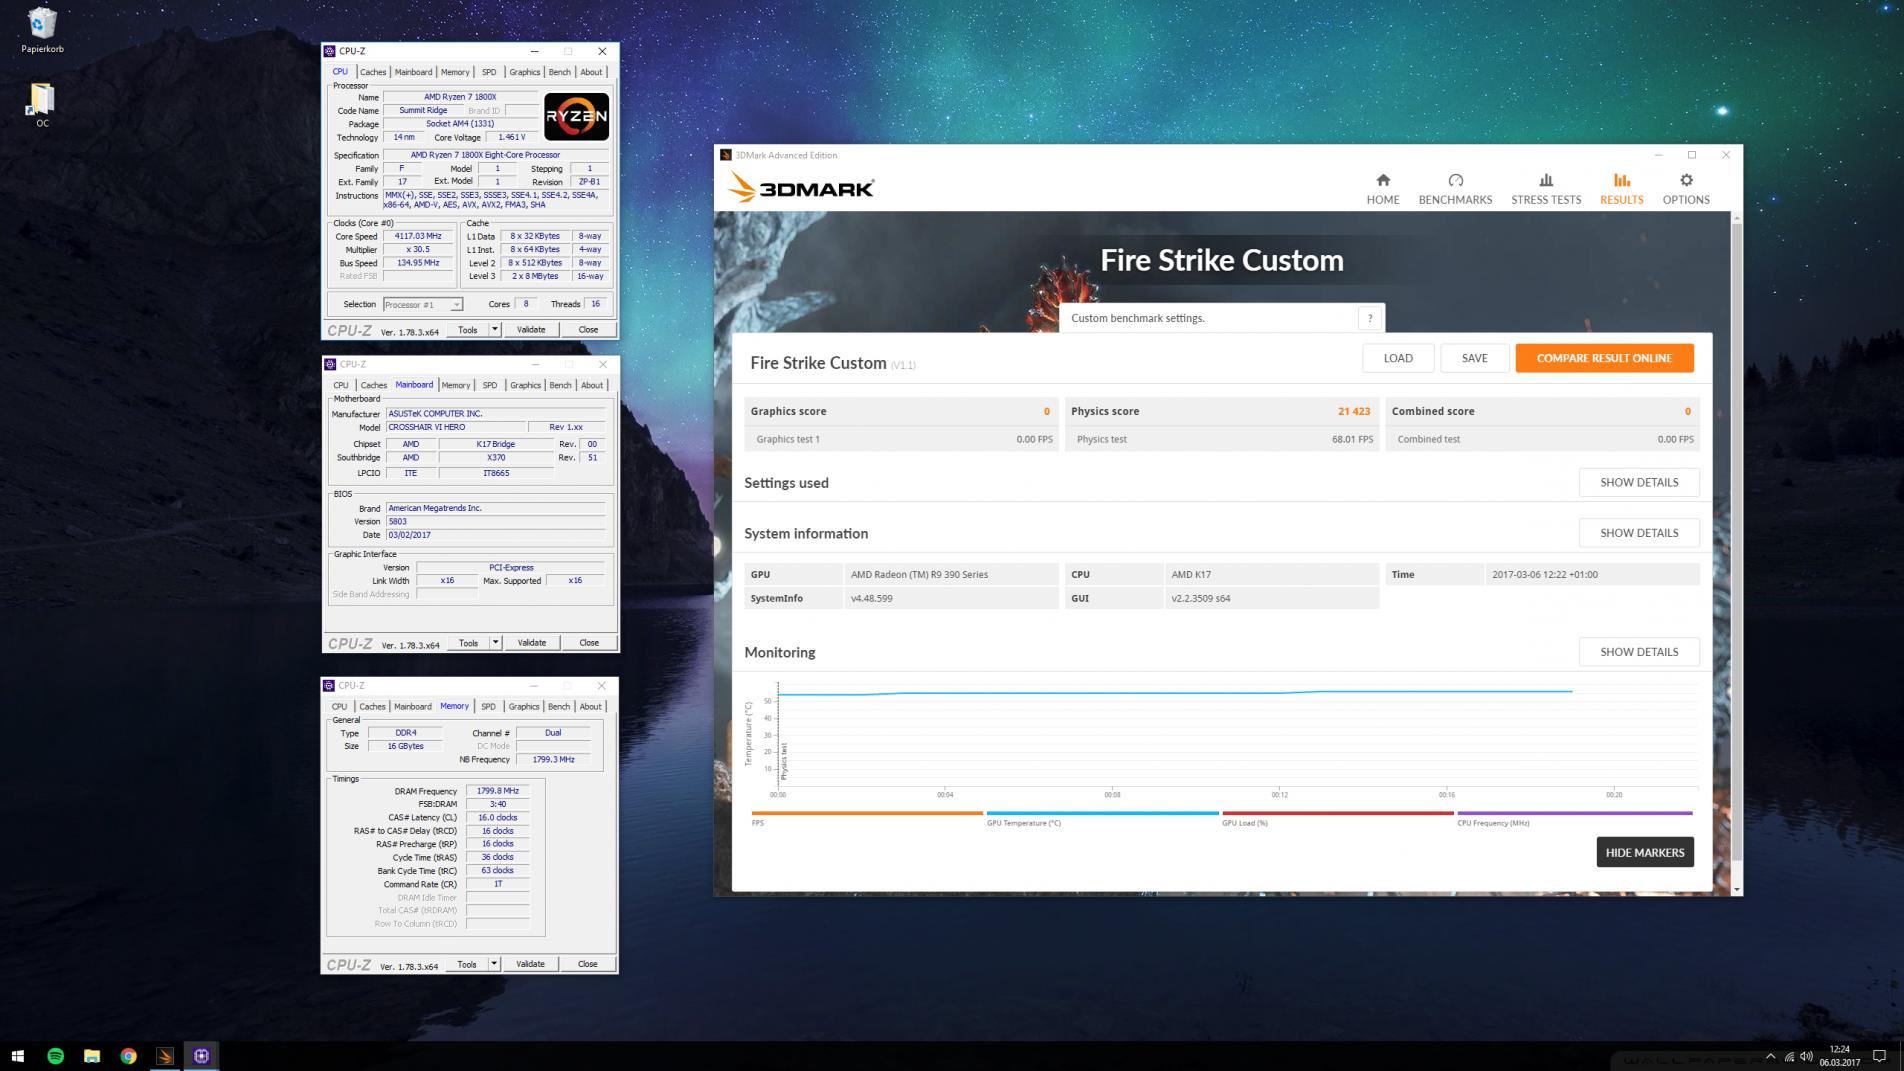1904x1071 pixels.
Task: Click the GPU name AMD Radeon R9 390 Series
Action: click(x=919, y=574)
